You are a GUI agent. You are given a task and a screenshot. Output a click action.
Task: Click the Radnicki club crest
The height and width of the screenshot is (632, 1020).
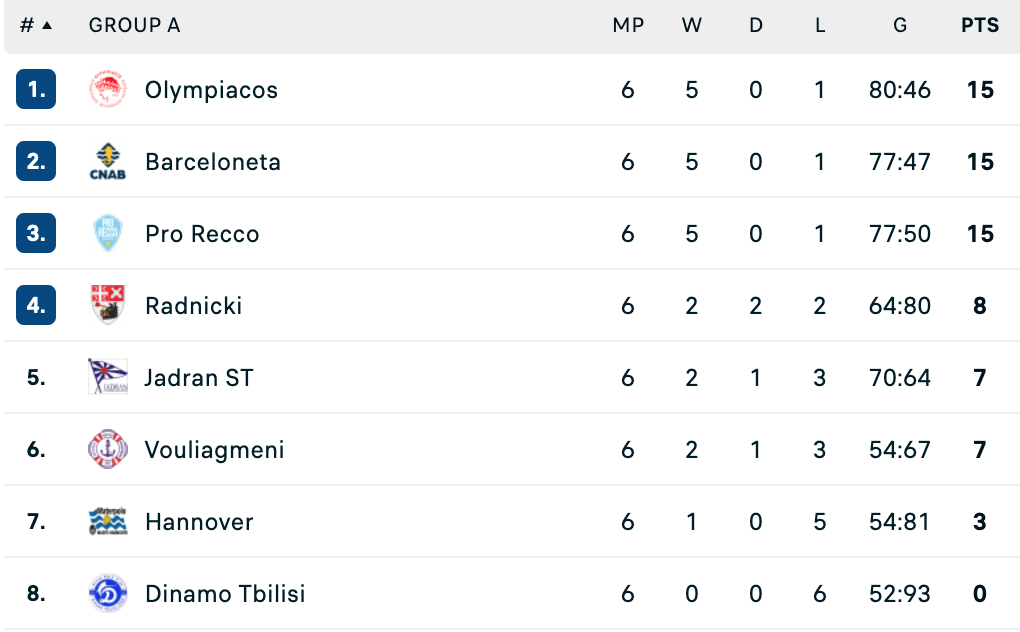(x=107, y=306)
